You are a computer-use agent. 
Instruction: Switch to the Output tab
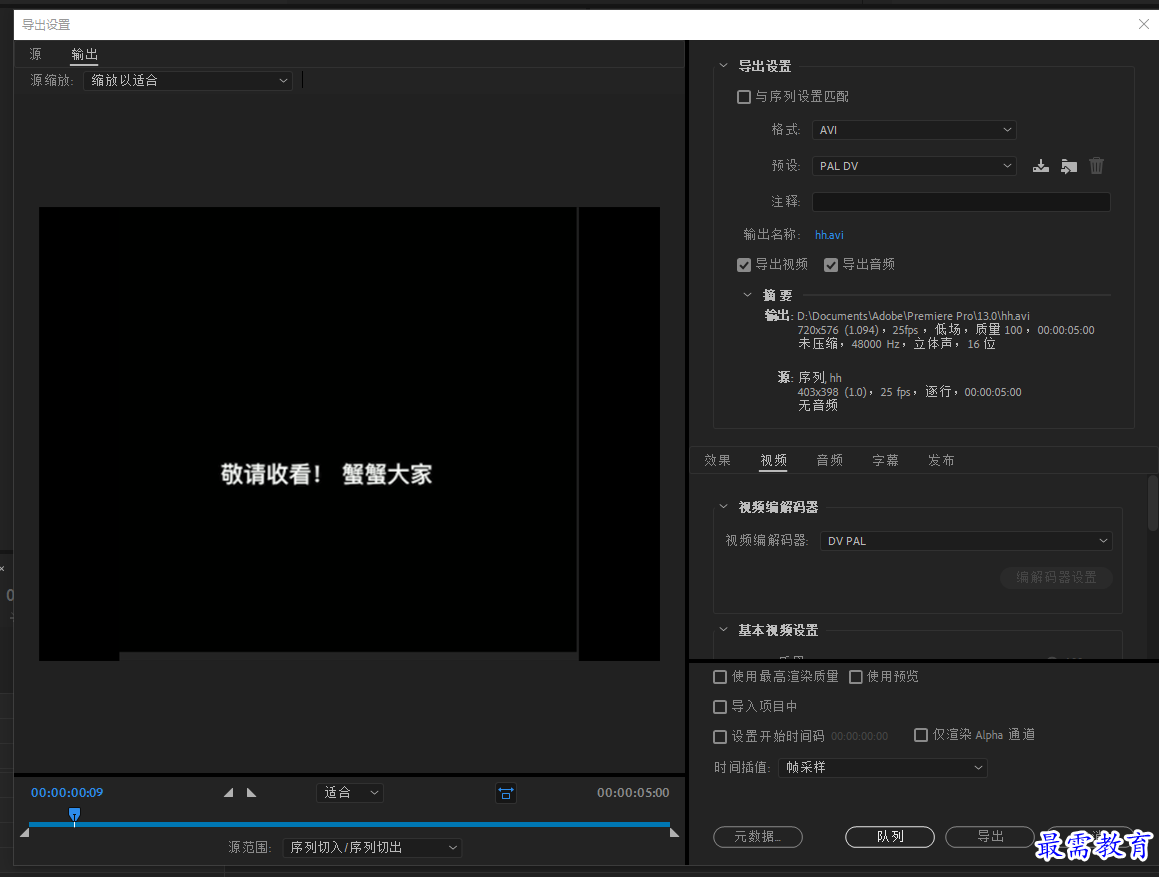pyautogui.click(x=84, y=54)
